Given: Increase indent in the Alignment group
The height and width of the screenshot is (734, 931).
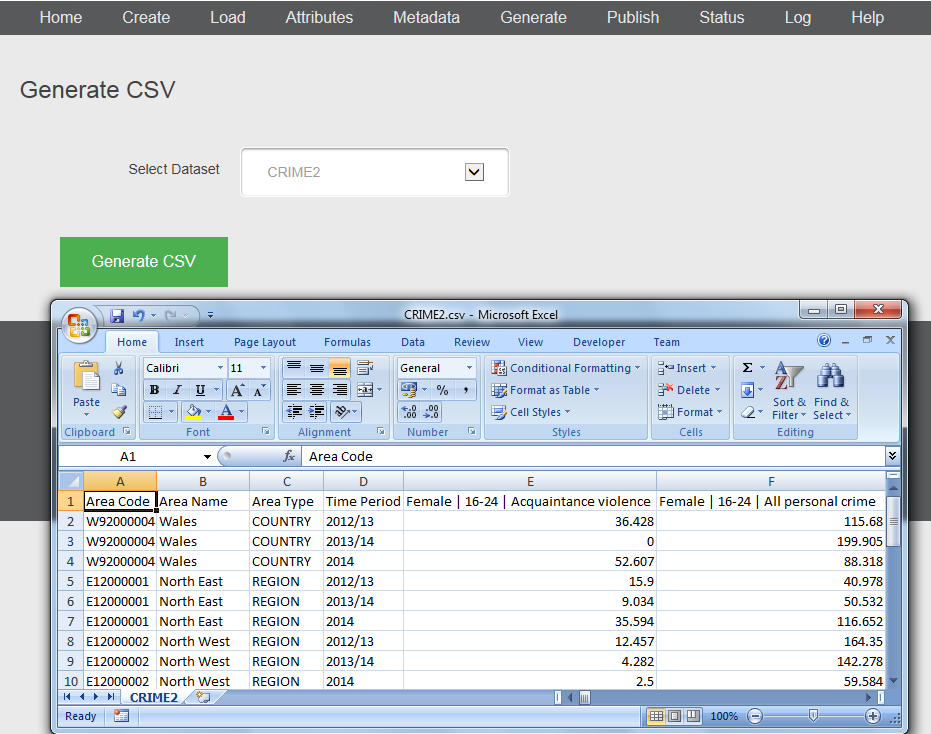Looking at the screenshot, I should click(x=316, y=412).
